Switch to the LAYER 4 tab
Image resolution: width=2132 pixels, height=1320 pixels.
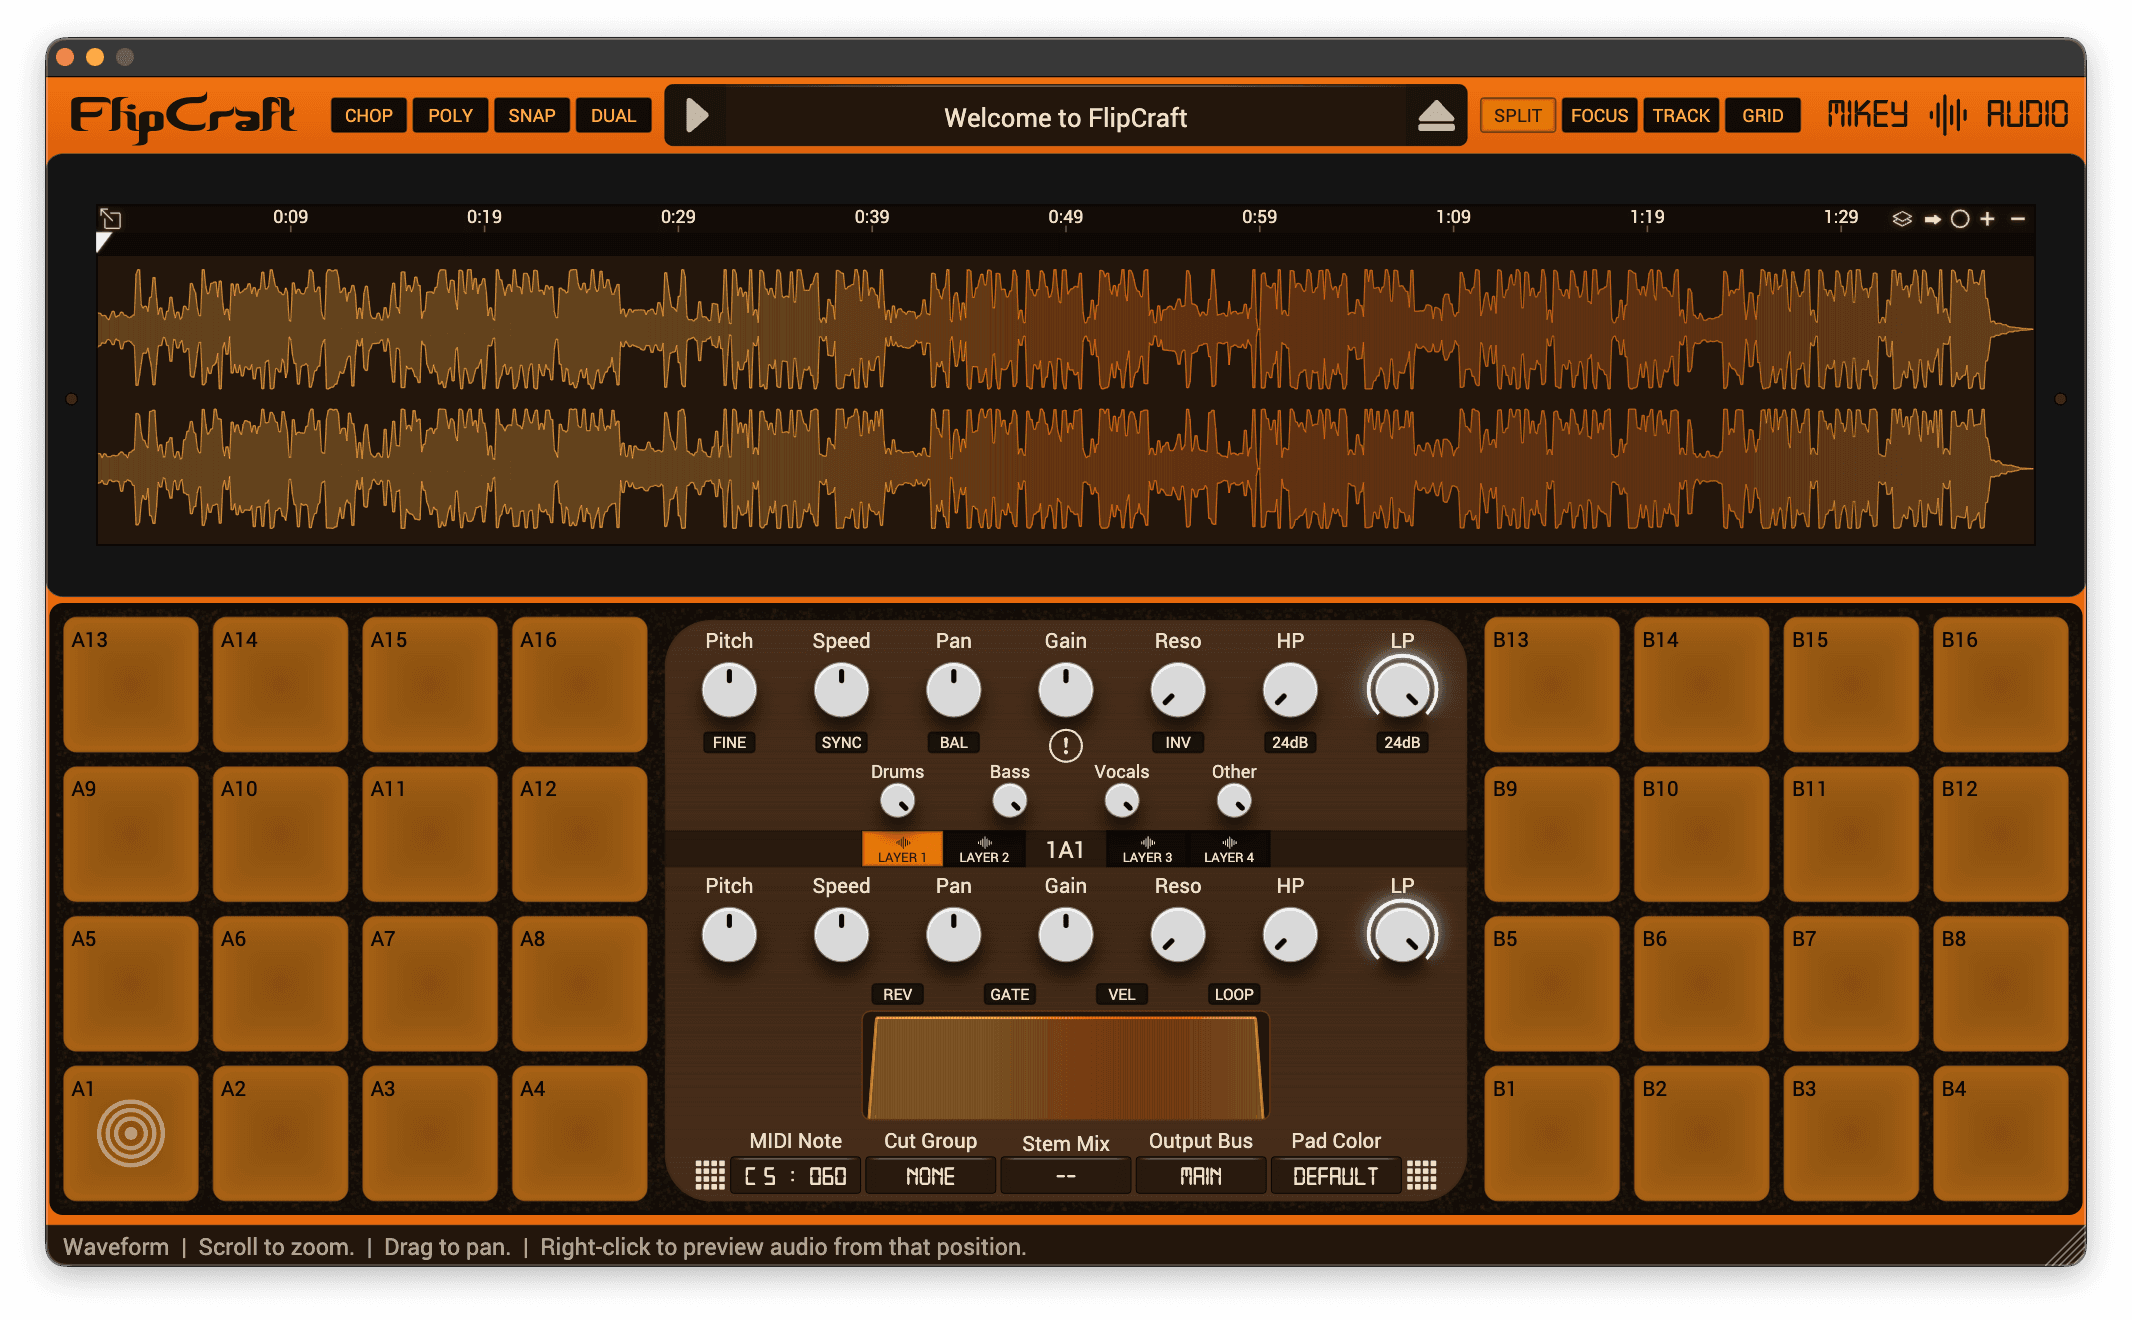[1228, 850]
